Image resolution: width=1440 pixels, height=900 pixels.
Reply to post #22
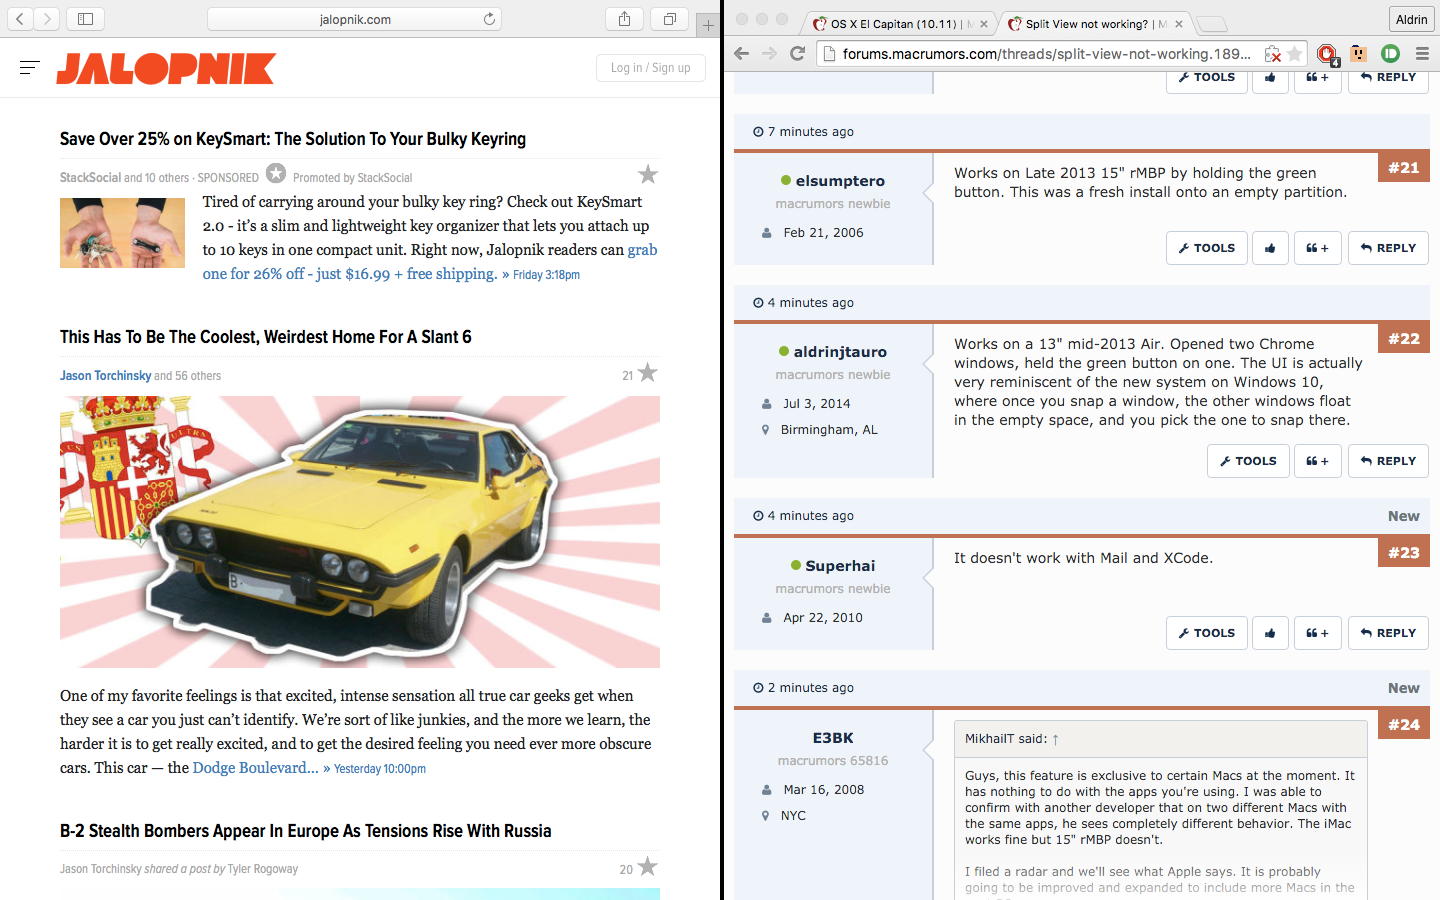pyautogui.click(x=1388, y=461)
